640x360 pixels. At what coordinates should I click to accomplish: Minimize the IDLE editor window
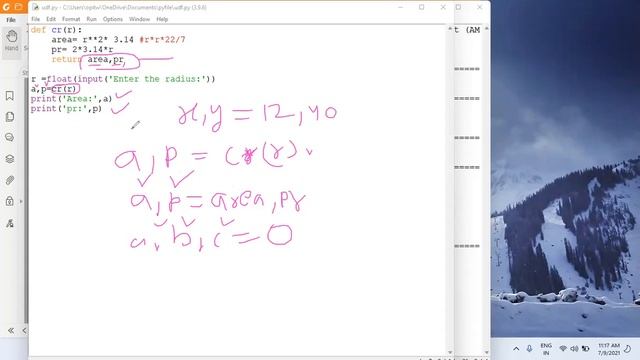point(400,7)
